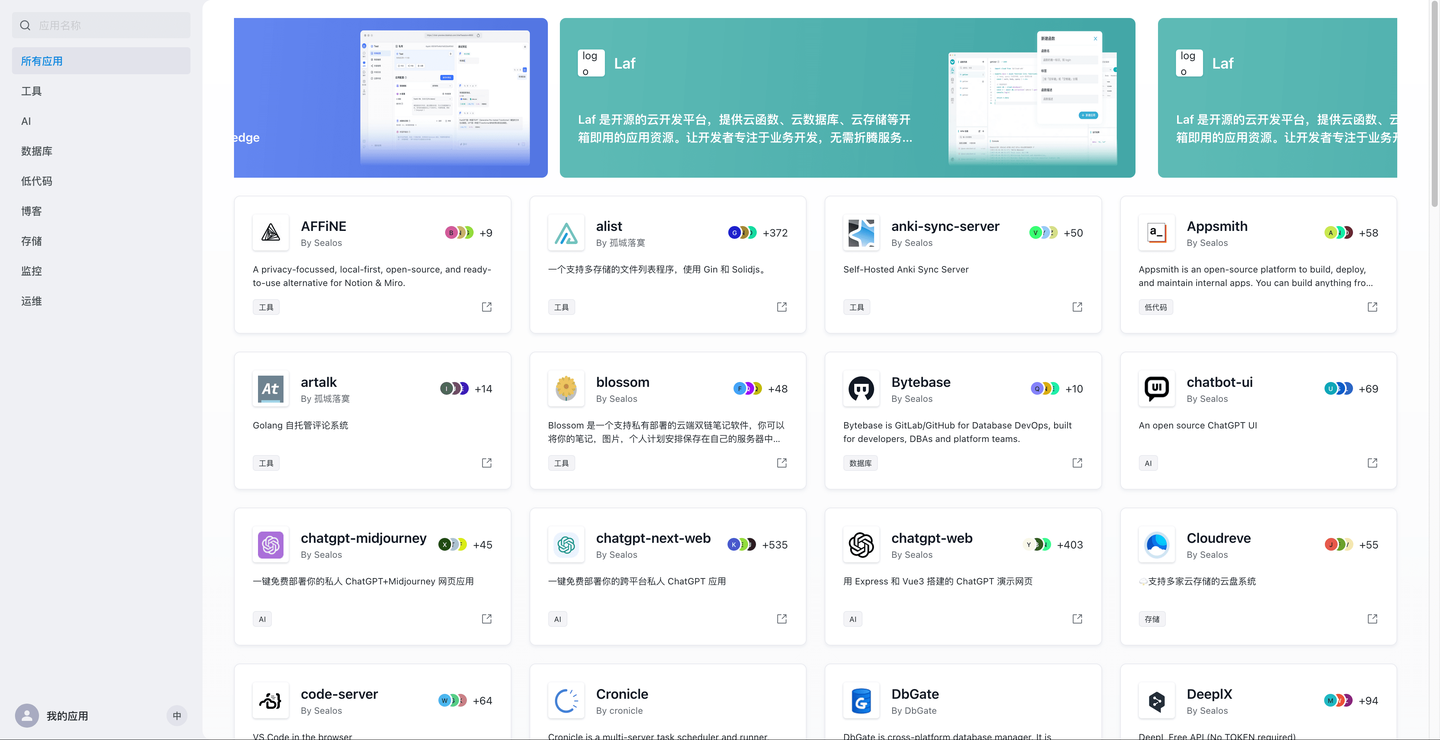Open the AFFiNE app icon
The width and height of the screenshot is (1440, 740).
270,233
